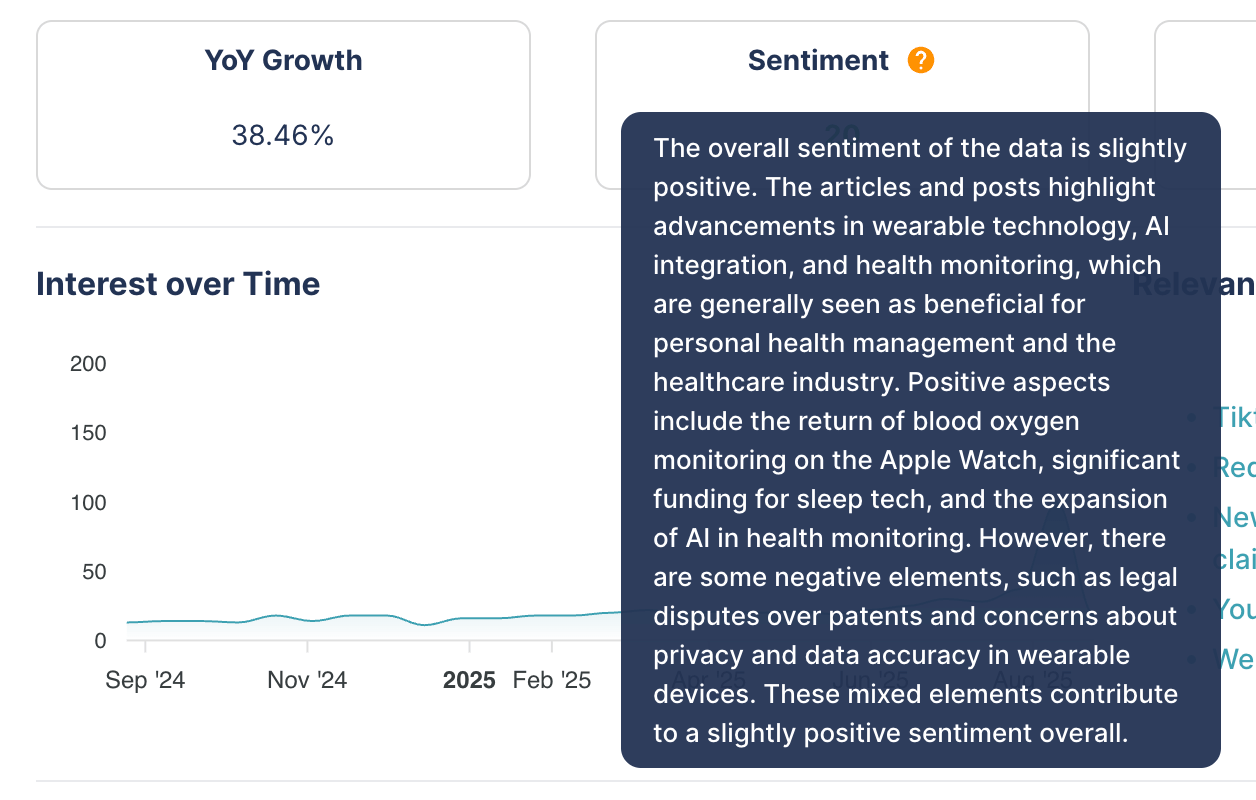The width and height of the screenshot is (1256, 800).
Task: Click the 38.46% growth value
Action: 283,136
